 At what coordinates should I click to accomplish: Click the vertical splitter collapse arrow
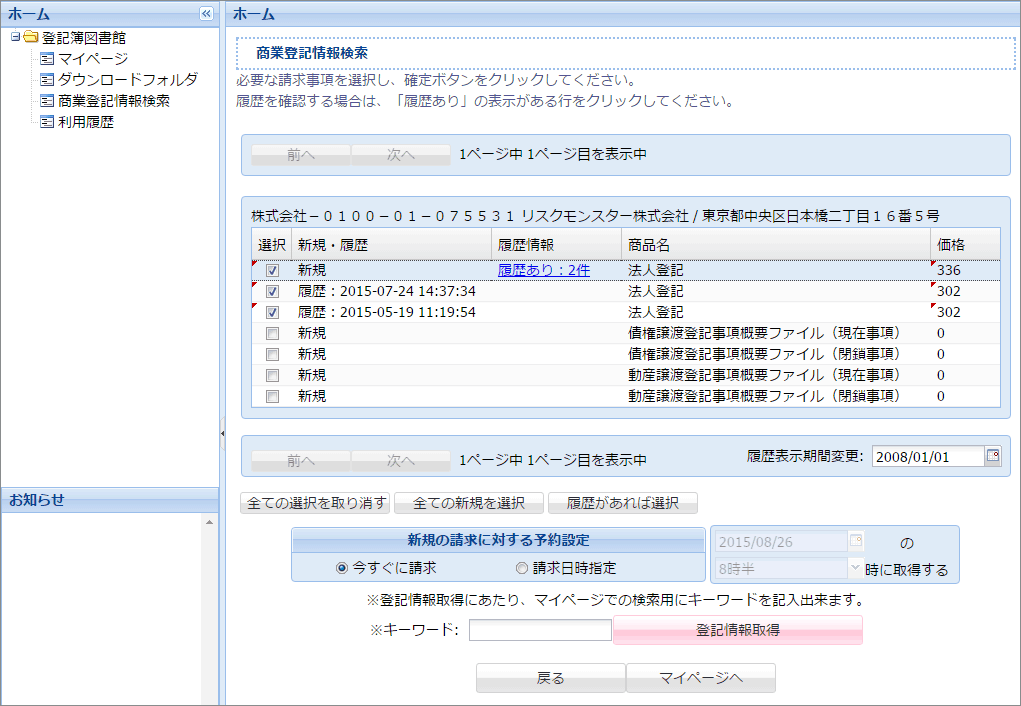(x=222, y=433)
